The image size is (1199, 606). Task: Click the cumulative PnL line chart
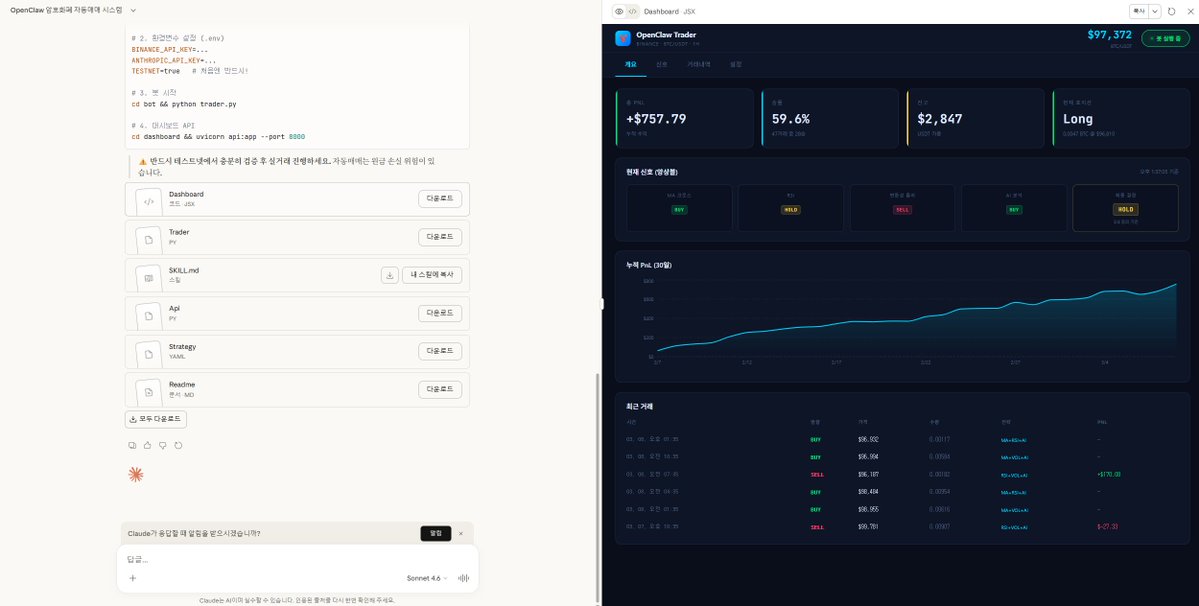tap(917, 317)
